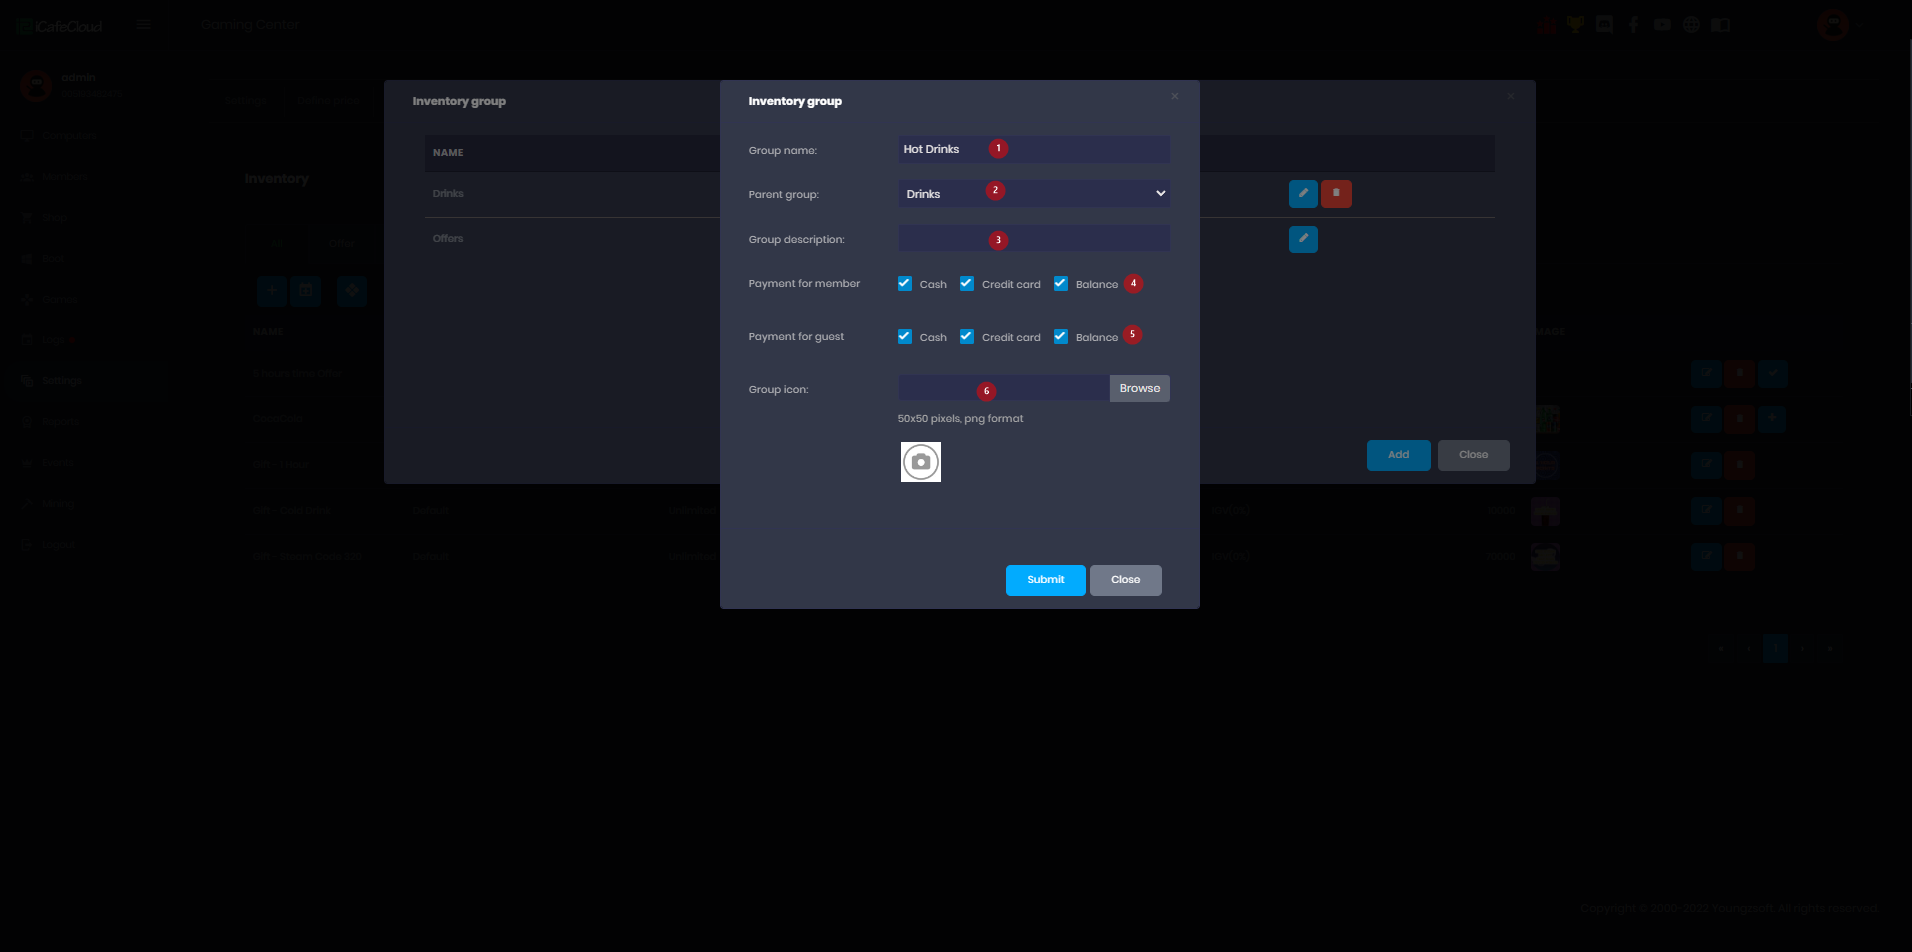Screen dimensions: 1912x952
Task: Open the Discord icon in the top bar
Action: tap(1604, 25)
